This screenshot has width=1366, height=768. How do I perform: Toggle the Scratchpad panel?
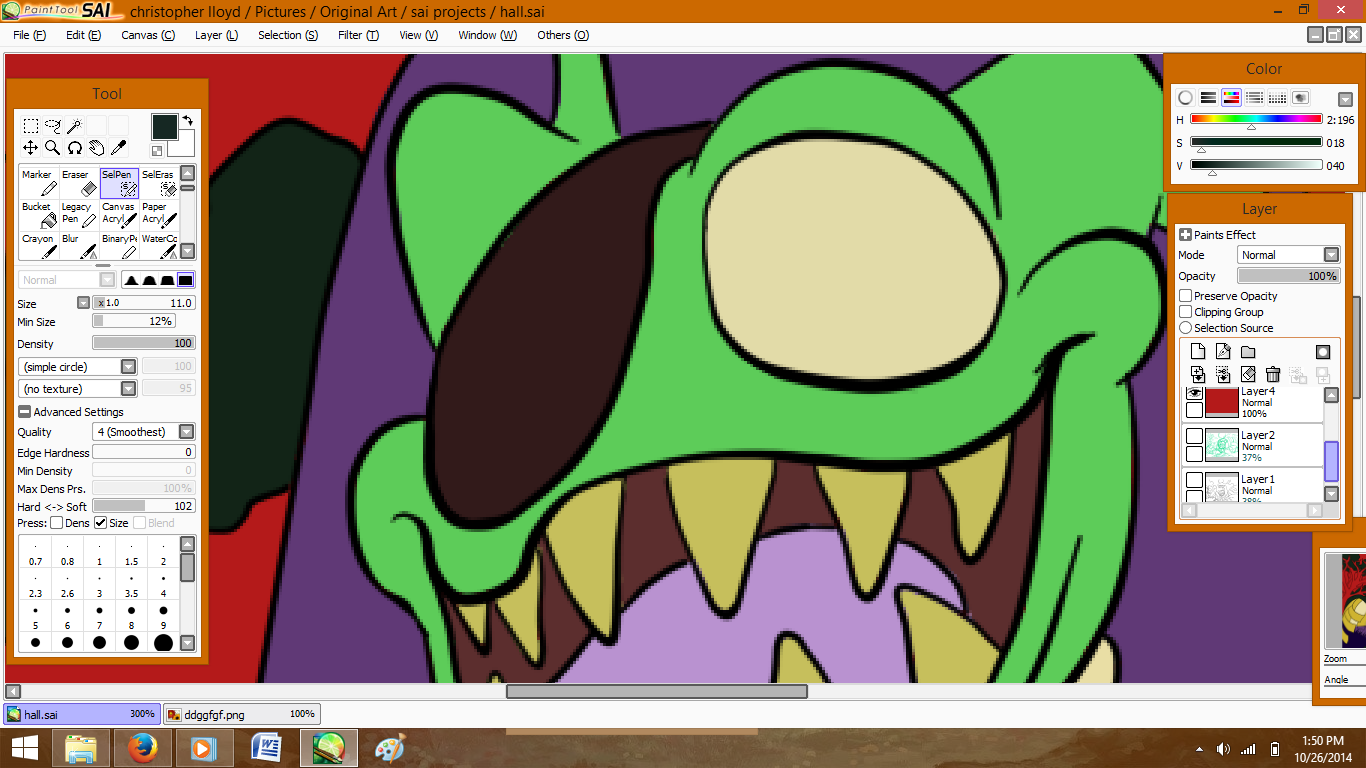pos(1300,98)
